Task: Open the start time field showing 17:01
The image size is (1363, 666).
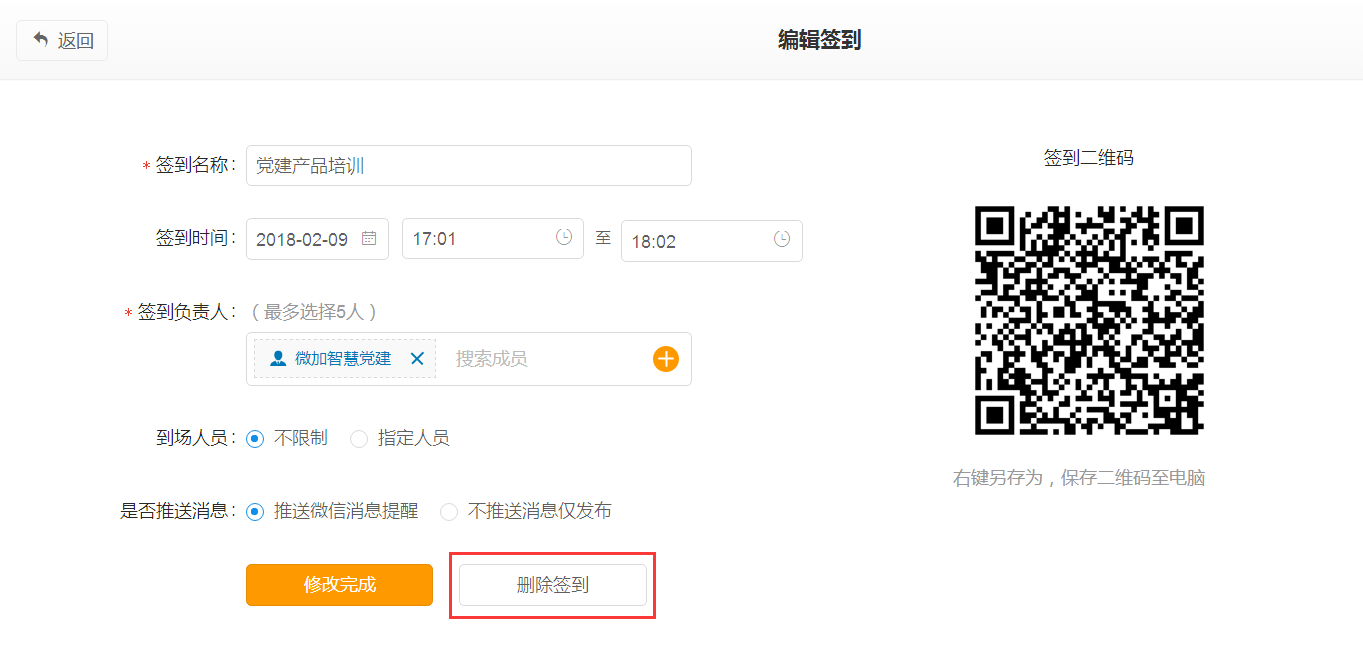Action: 493,239
